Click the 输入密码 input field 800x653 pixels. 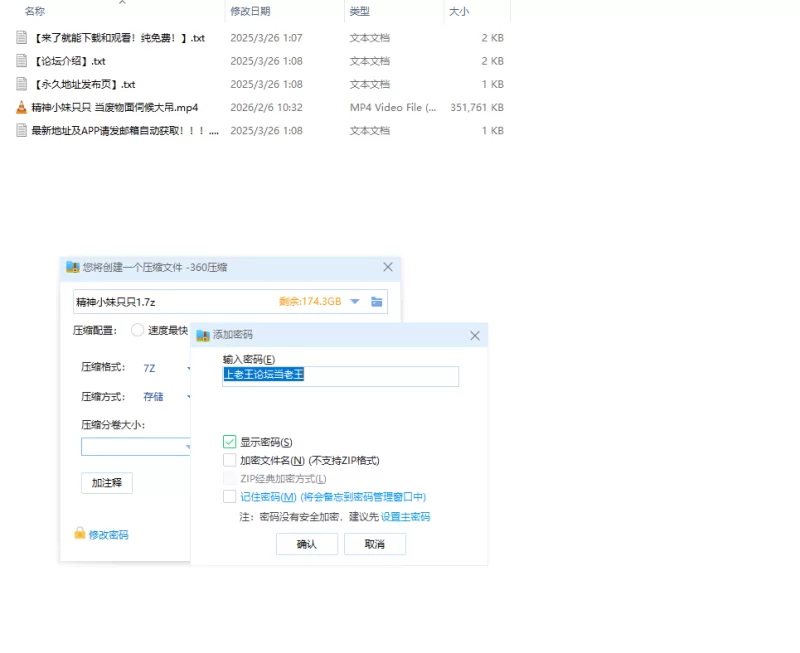tap(340, 376)
